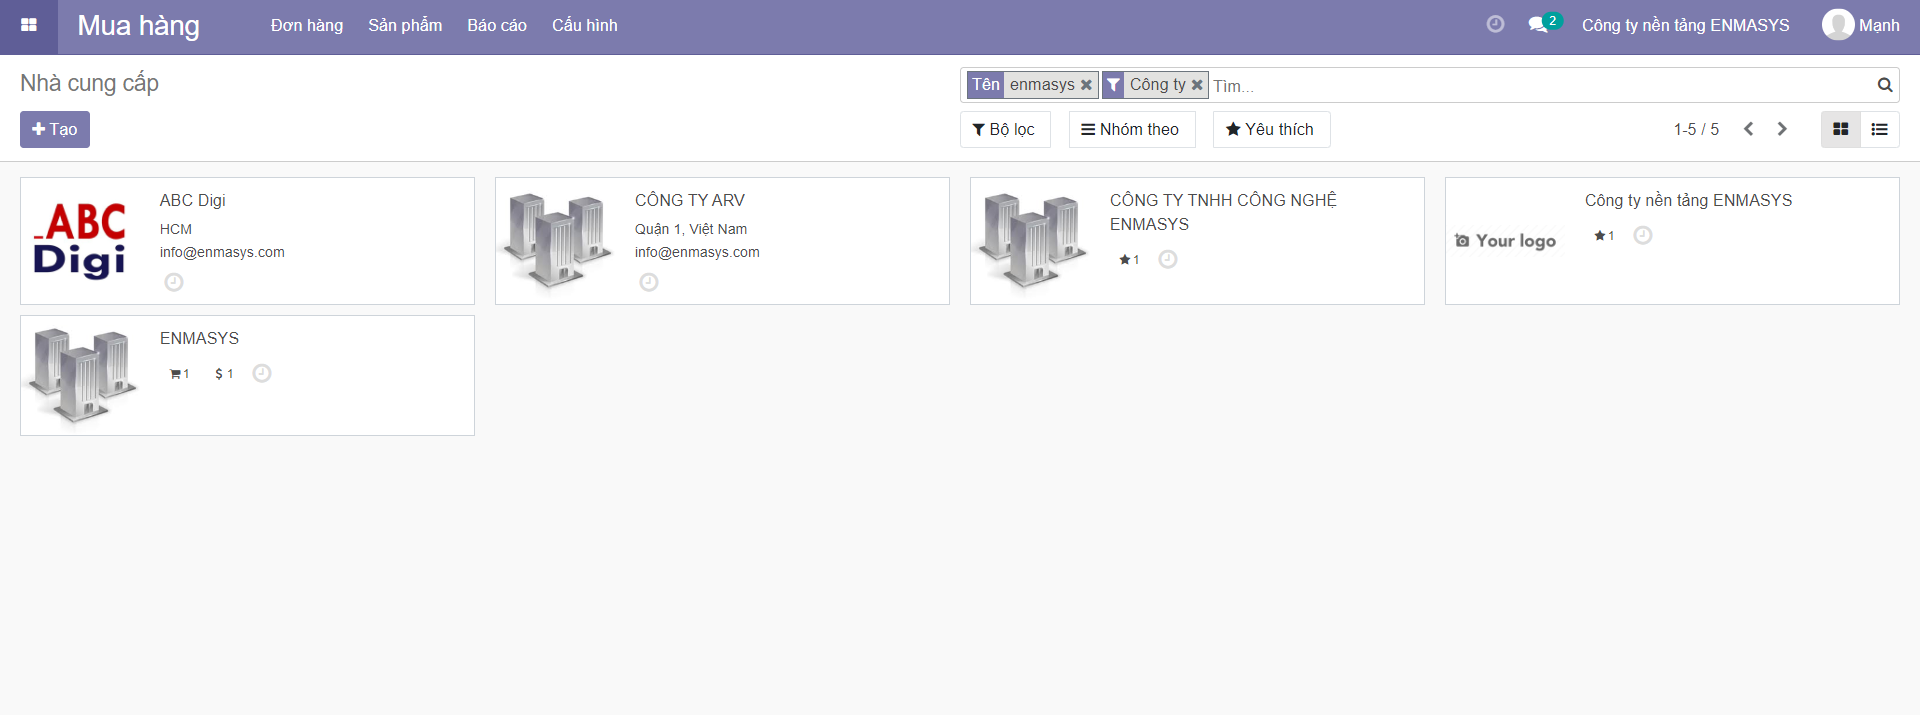This screenshot has width=1920, height=715.
Task: Open the 'Yêu thích' favorites dropdown
Action: coord(1270,129)
